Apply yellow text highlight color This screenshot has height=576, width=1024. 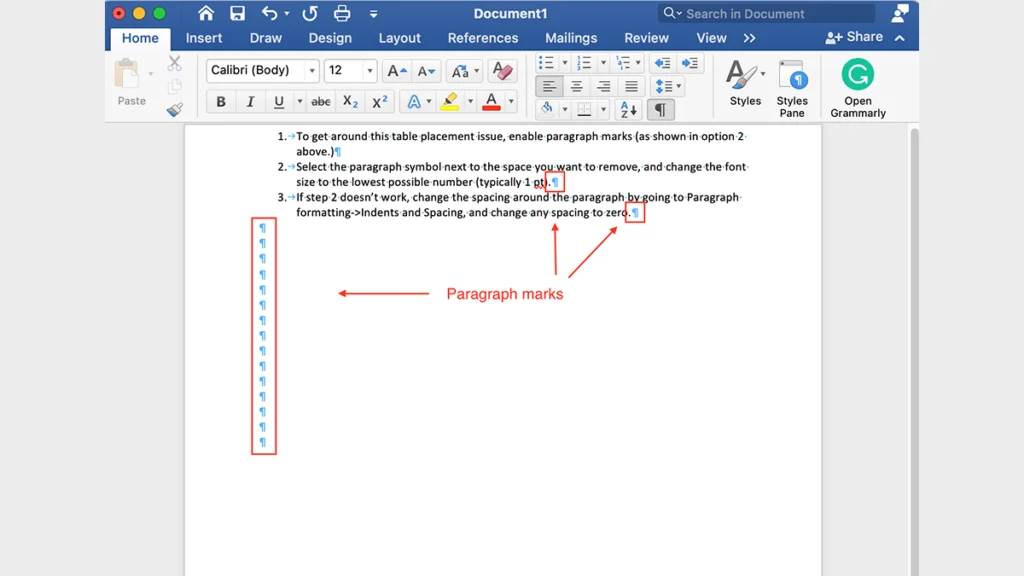(x=450, y=102)
